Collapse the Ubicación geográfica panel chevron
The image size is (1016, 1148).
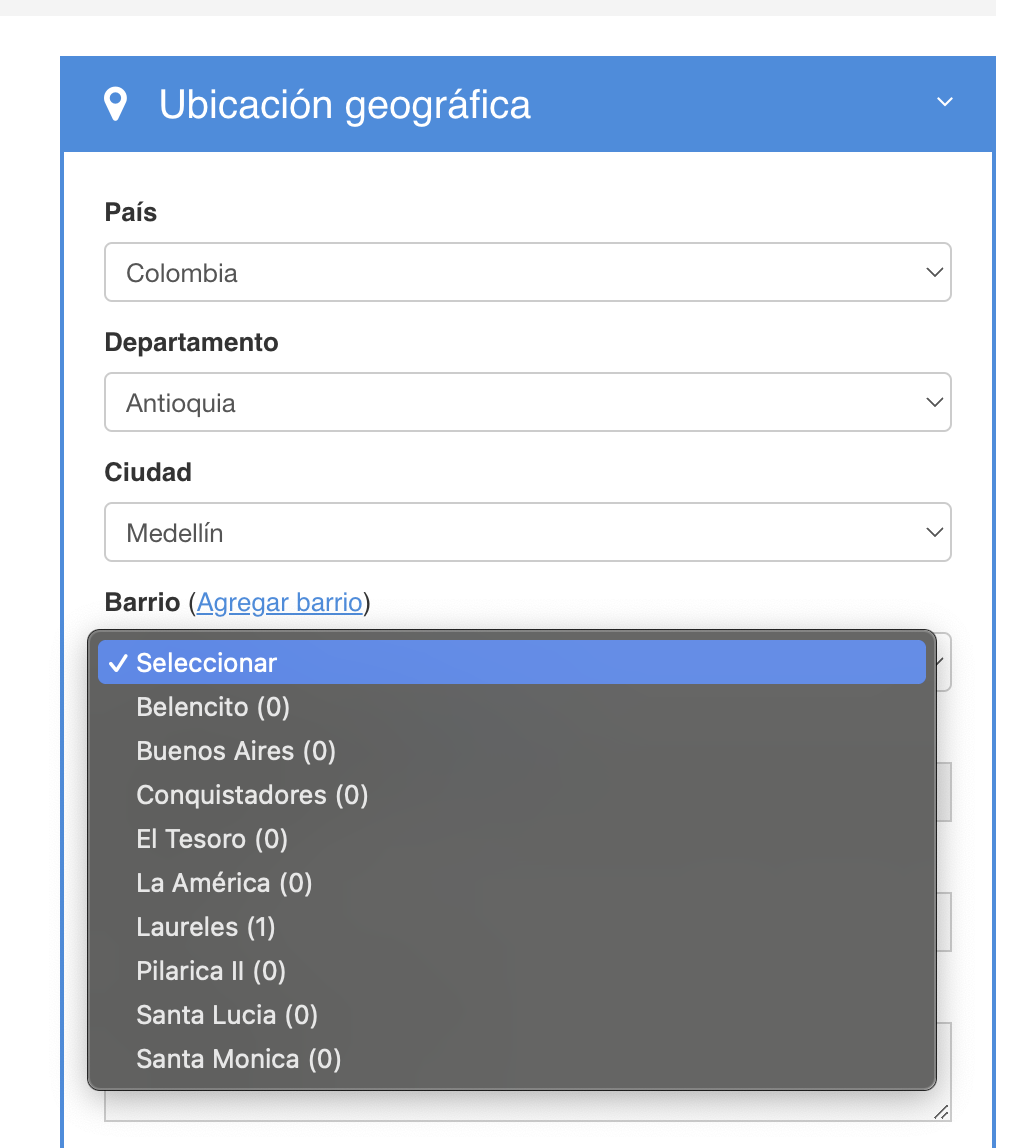[x=944, y=101]
